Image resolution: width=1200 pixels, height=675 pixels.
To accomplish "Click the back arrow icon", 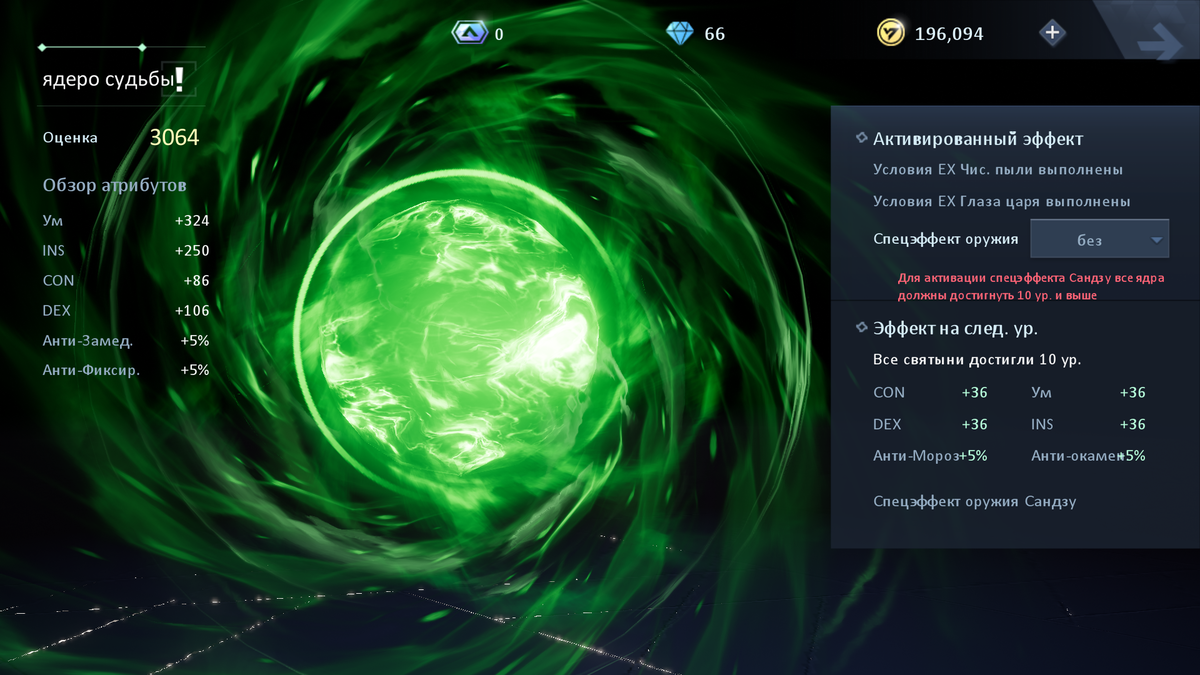I will pyautogui.click(x=1158, y=44).
